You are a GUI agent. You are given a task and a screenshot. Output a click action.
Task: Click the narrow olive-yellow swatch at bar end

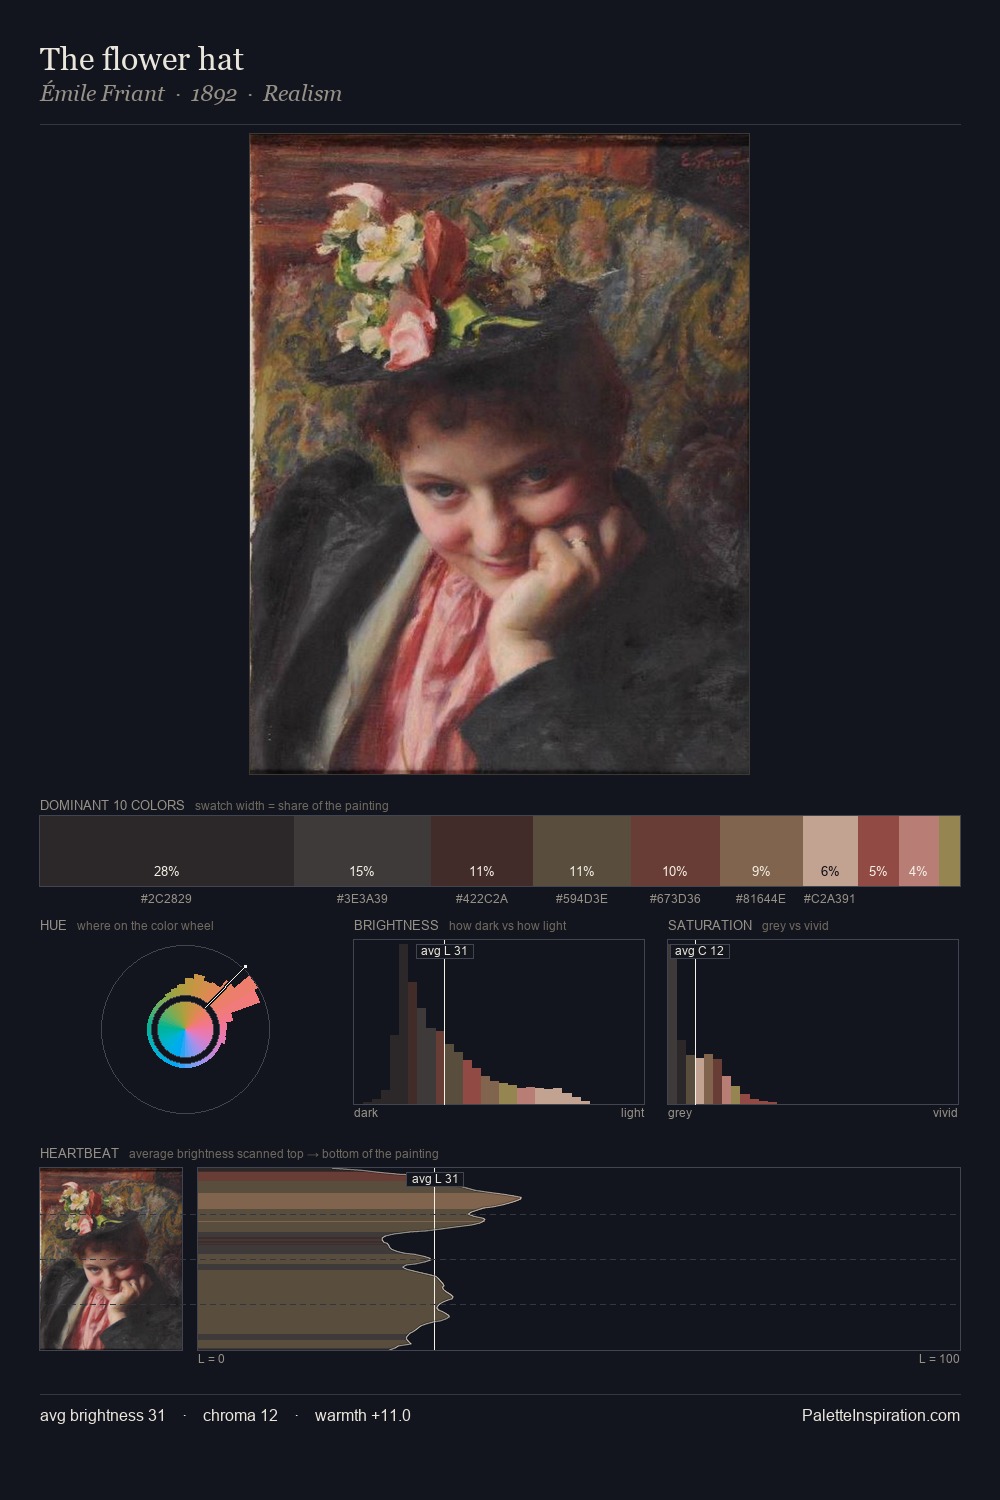click(949, 851)
